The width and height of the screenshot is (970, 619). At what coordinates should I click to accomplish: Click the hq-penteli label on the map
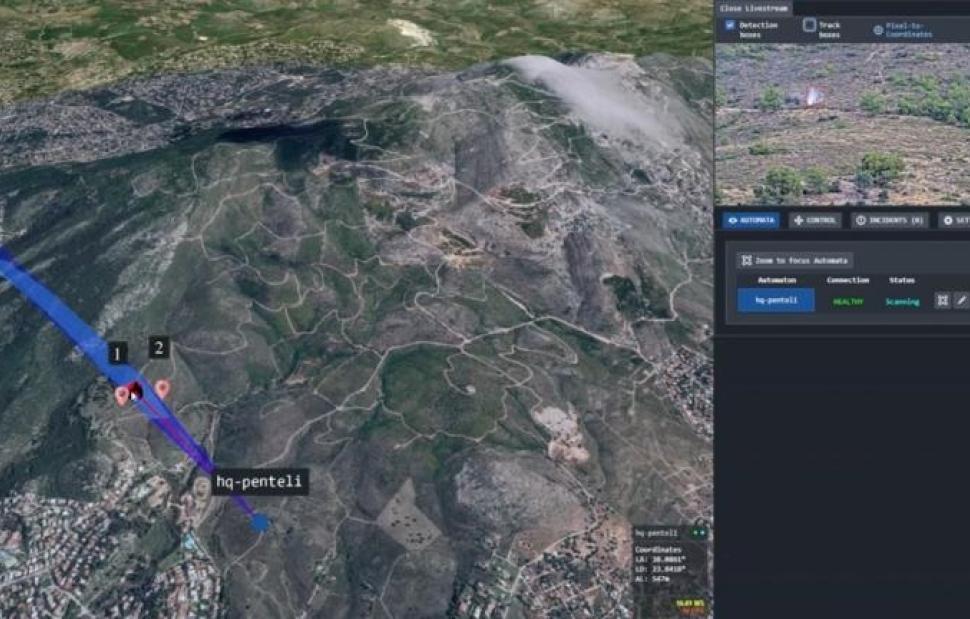[259, 481]
